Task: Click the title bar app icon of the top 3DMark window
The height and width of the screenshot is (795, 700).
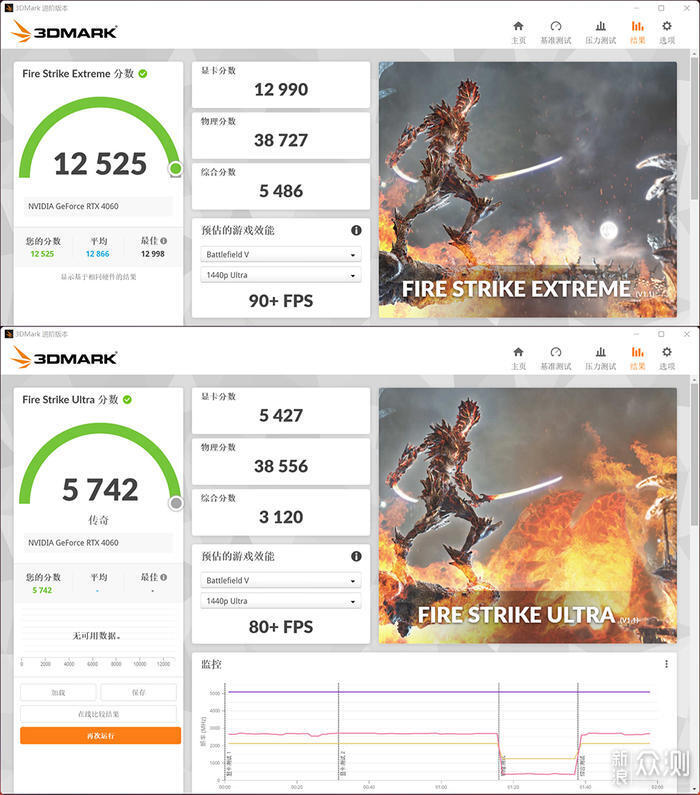Action: click(x=8, y=8)
